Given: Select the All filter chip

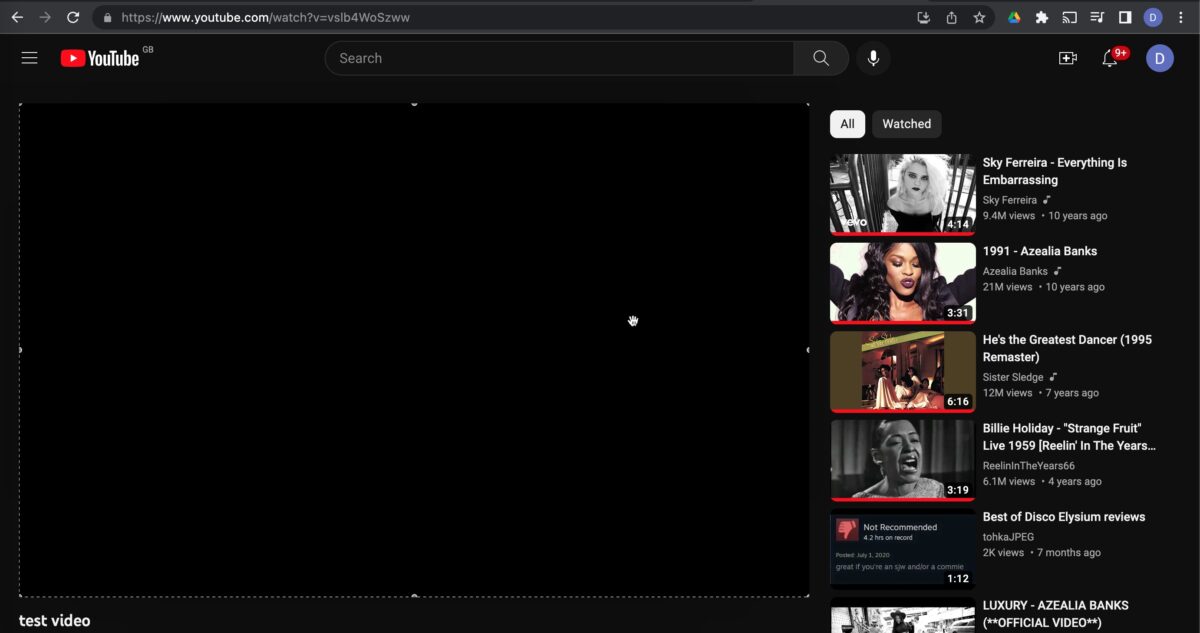Looking at the screenshot, I should pos(847,124).
